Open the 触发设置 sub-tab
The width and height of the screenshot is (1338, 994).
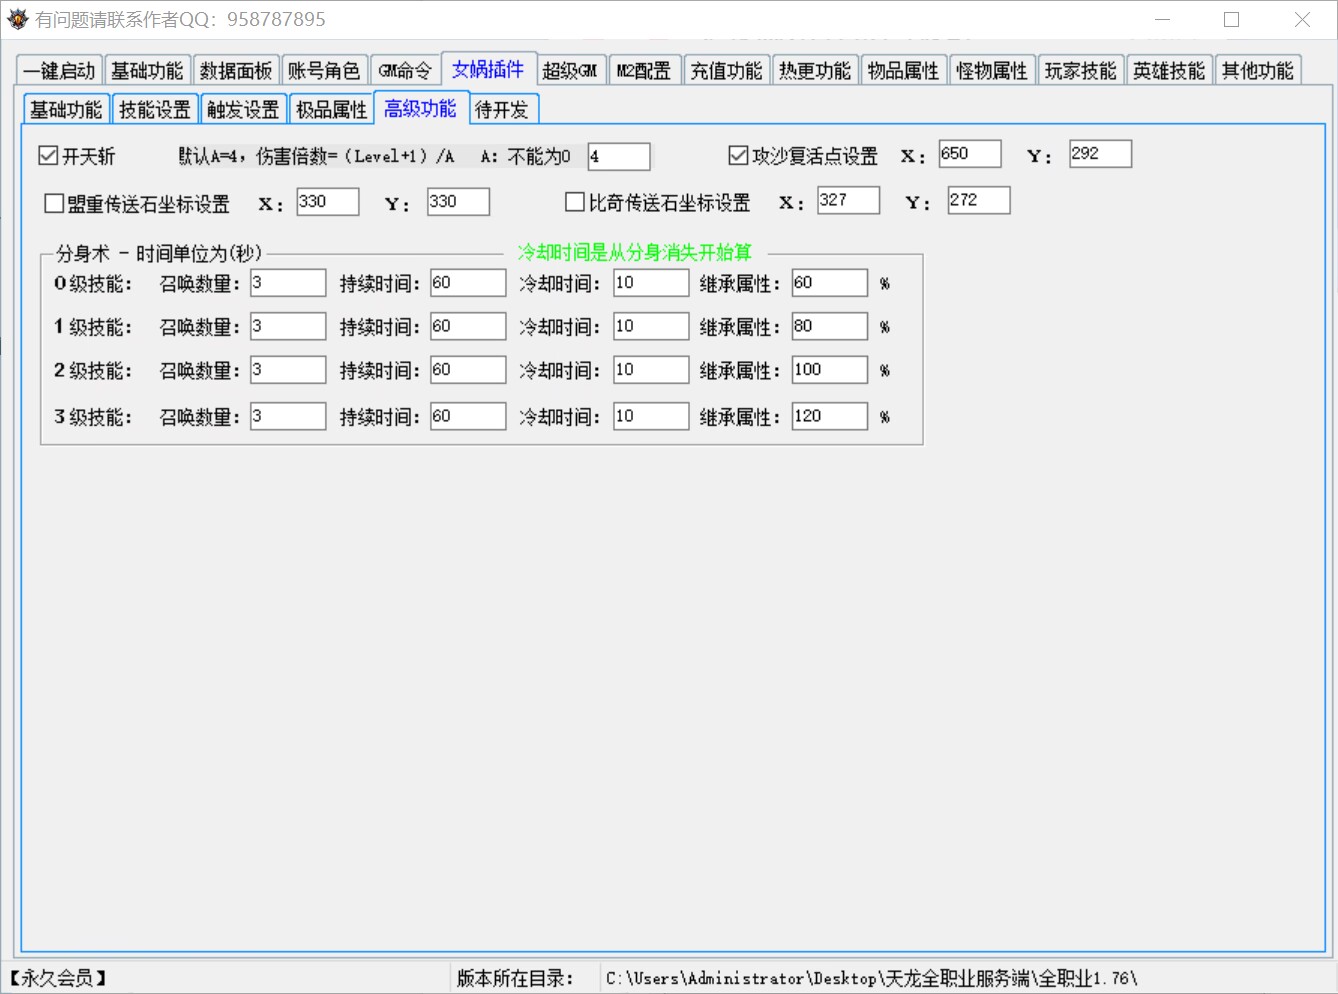click(243, 109)
